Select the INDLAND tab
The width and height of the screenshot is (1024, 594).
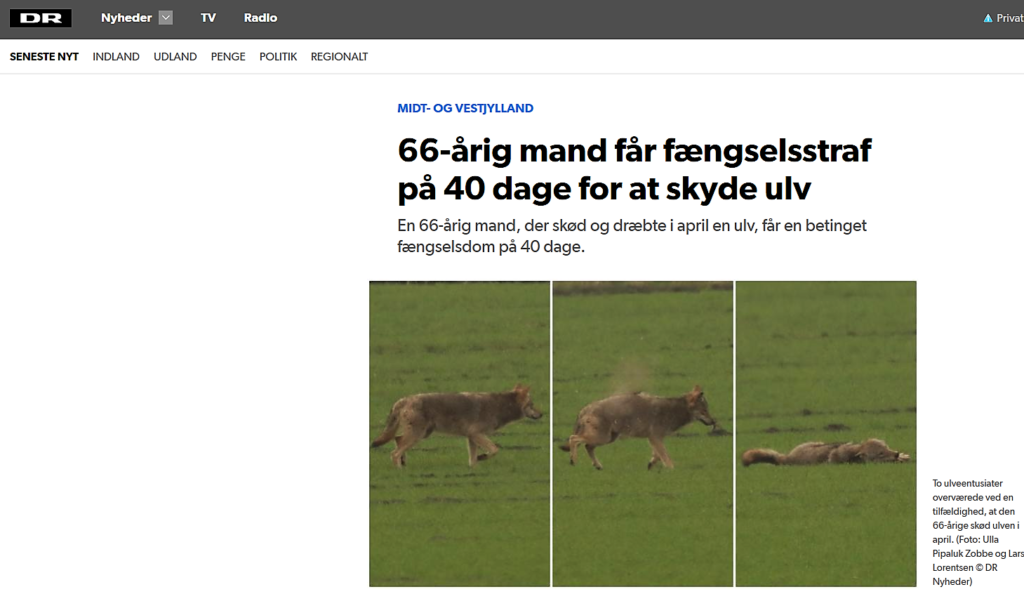tap(116, 57)
